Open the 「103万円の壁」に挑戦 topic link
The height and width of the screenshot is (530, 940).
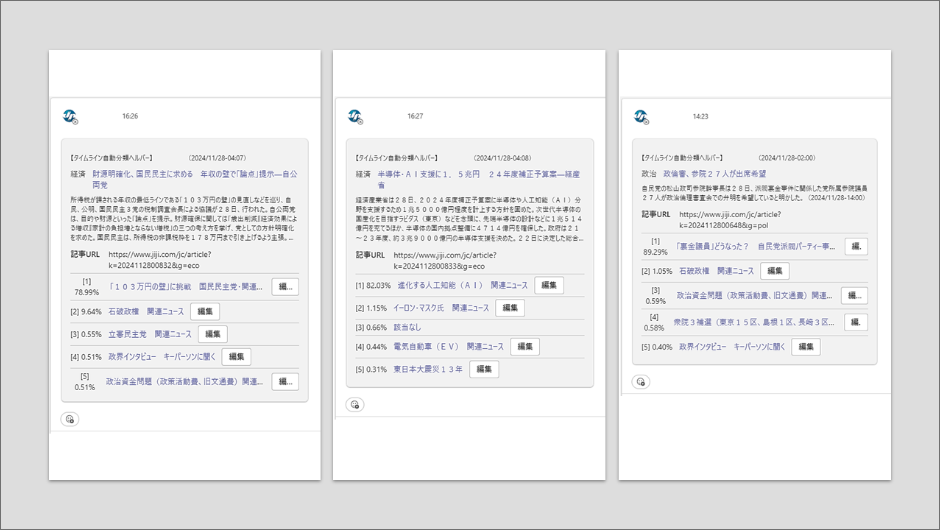185,287
